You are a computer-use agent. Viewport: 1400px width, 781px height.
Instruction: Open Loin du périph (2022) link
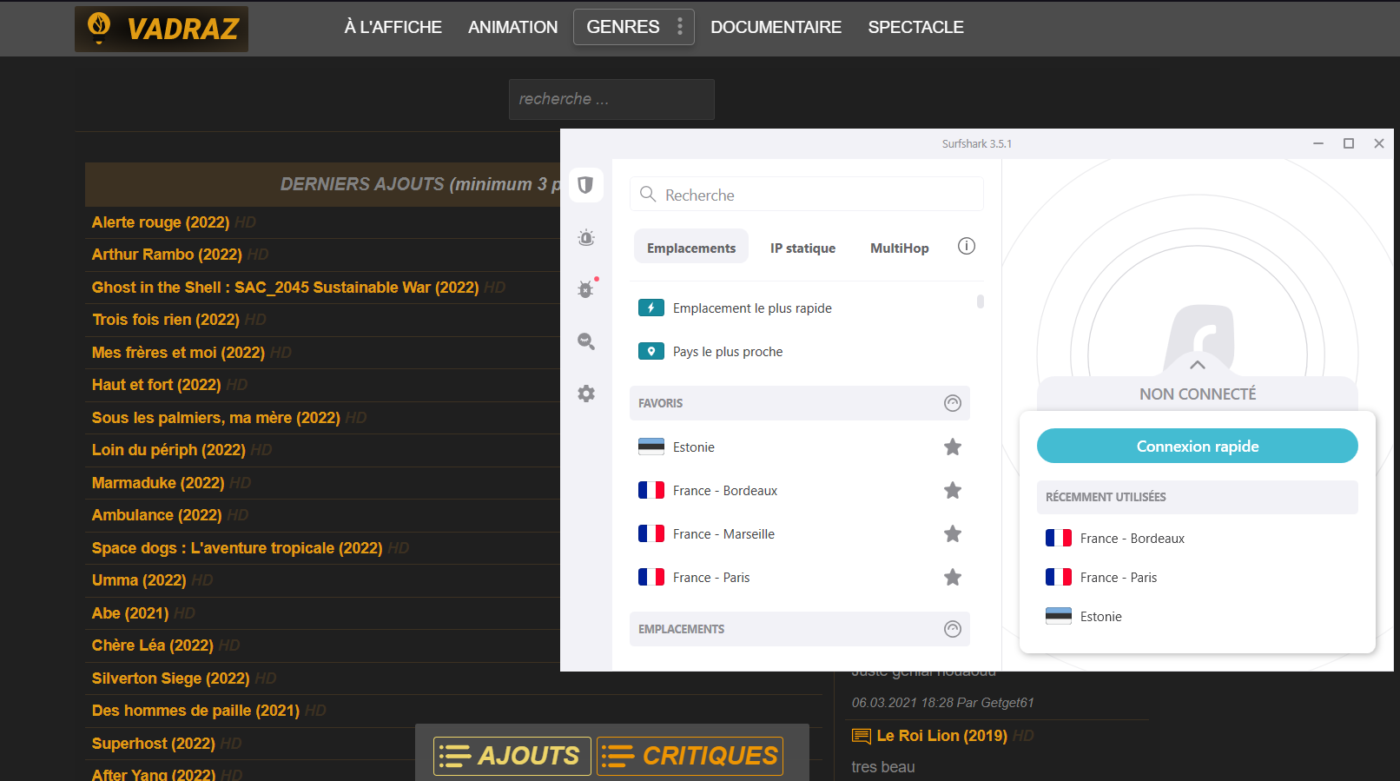(168, 449)
